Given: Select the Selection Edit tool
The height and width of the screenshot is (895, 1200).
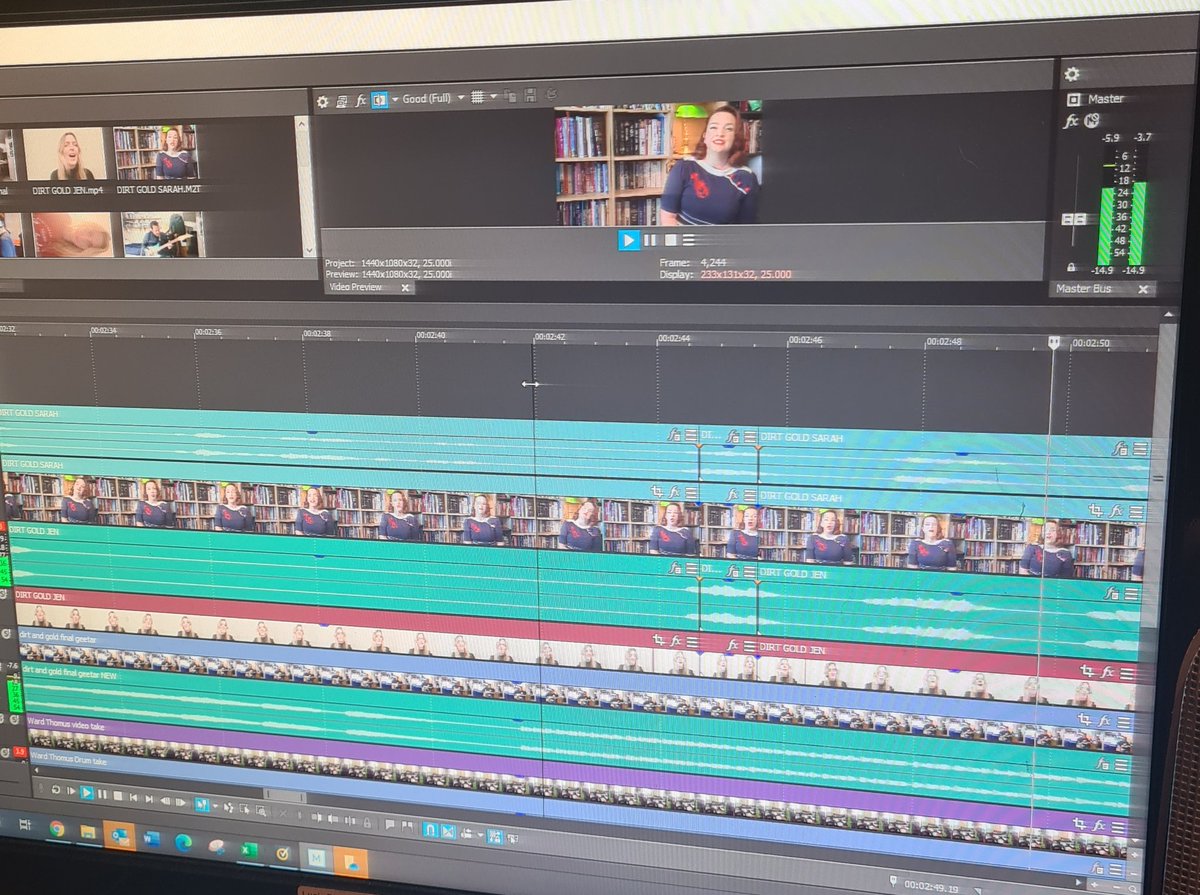Looking at the screenshot, I should coord(244,809).
